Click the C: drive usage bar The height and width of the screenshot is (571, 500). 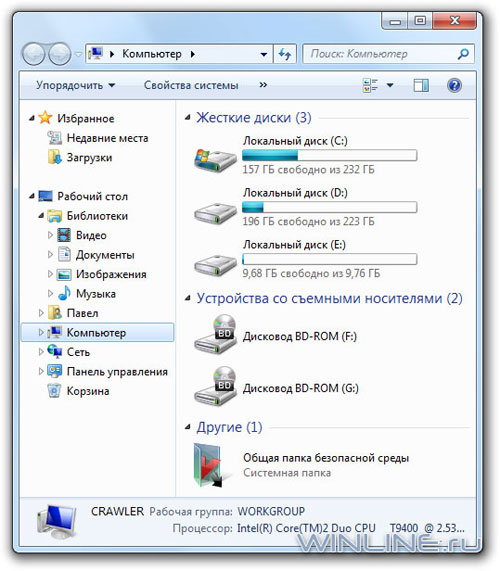click(x=330, y=155)
